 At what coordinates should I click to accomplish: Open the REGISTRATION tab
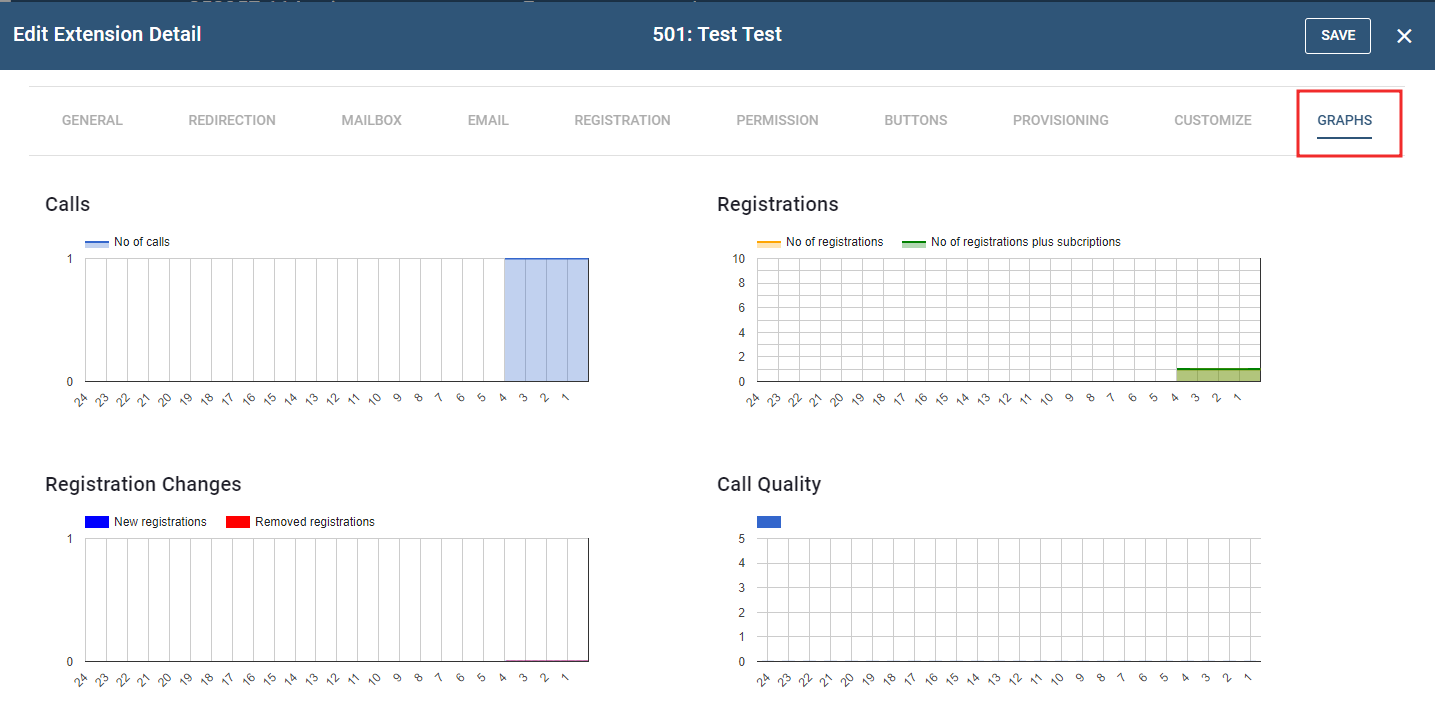coord(622,120)
